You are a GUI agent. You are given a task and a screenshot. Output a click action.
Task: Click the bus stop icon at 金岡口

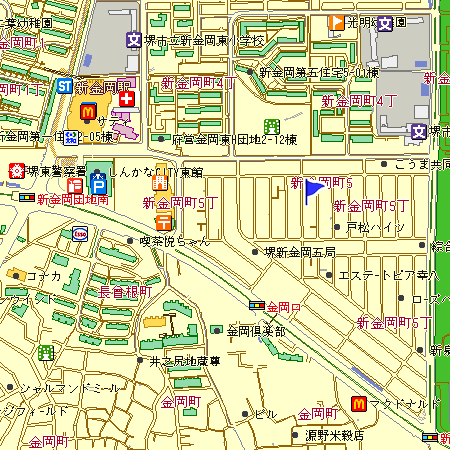pyautogui.click(x=257, y=305)
